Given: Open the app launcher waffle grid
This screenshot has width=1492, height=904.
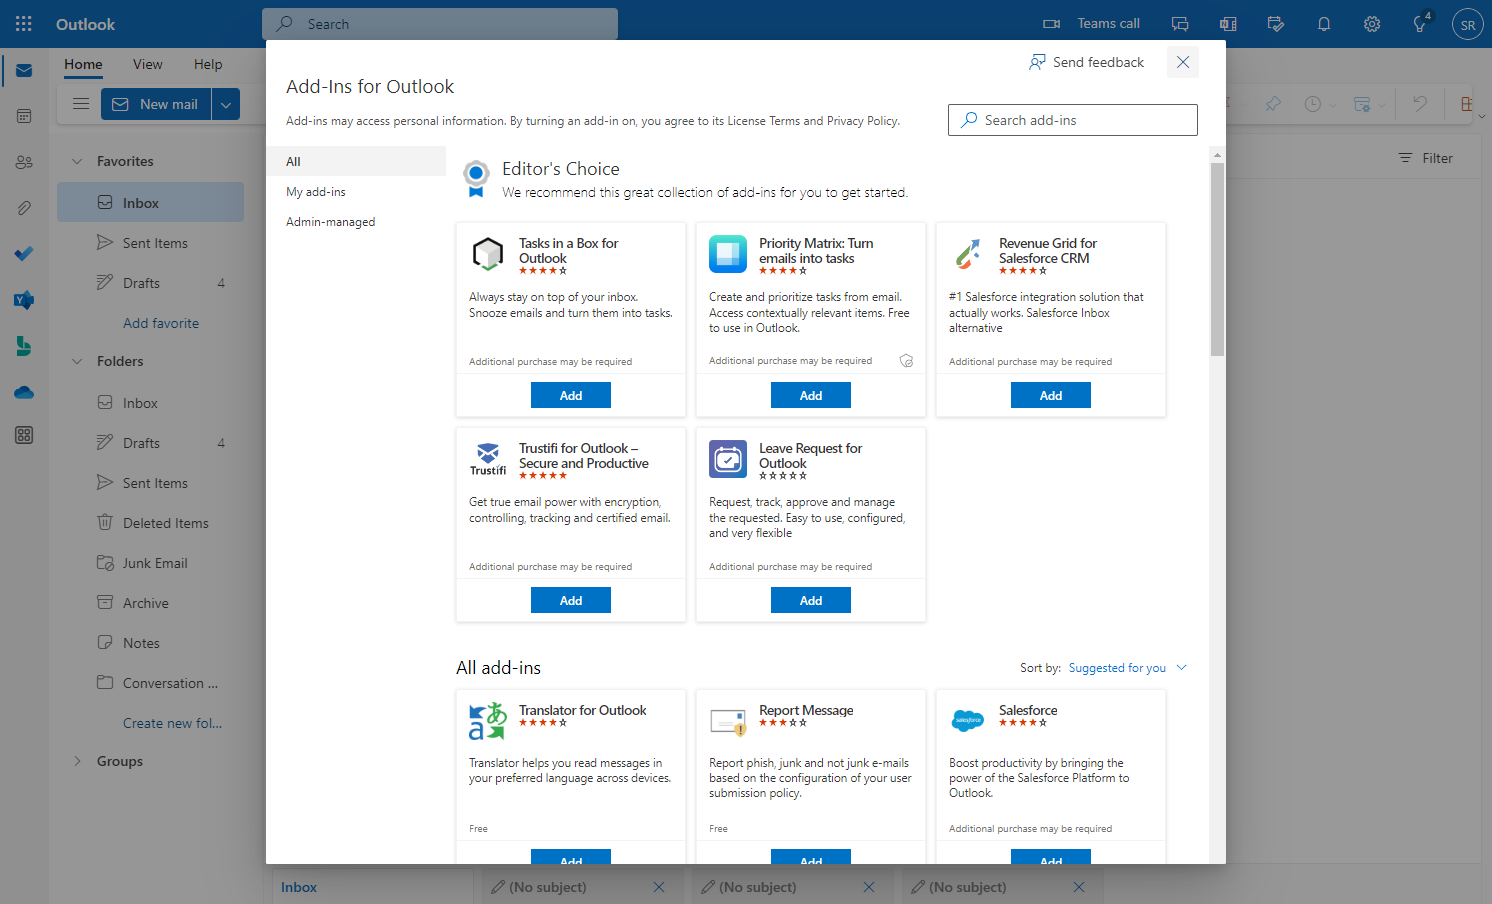Looking at the screenshot, I should tap(24, 24).
